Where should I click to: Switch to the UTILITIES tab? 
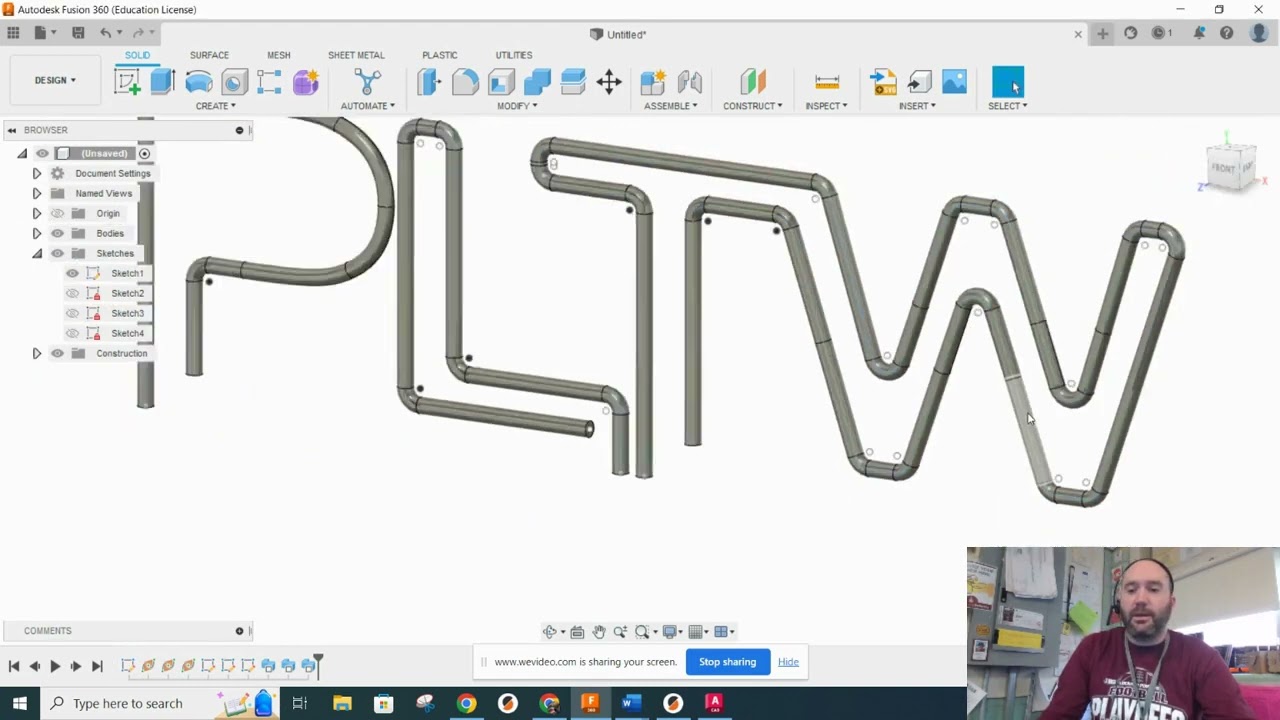pyautogui.click(x=514, y=55)
